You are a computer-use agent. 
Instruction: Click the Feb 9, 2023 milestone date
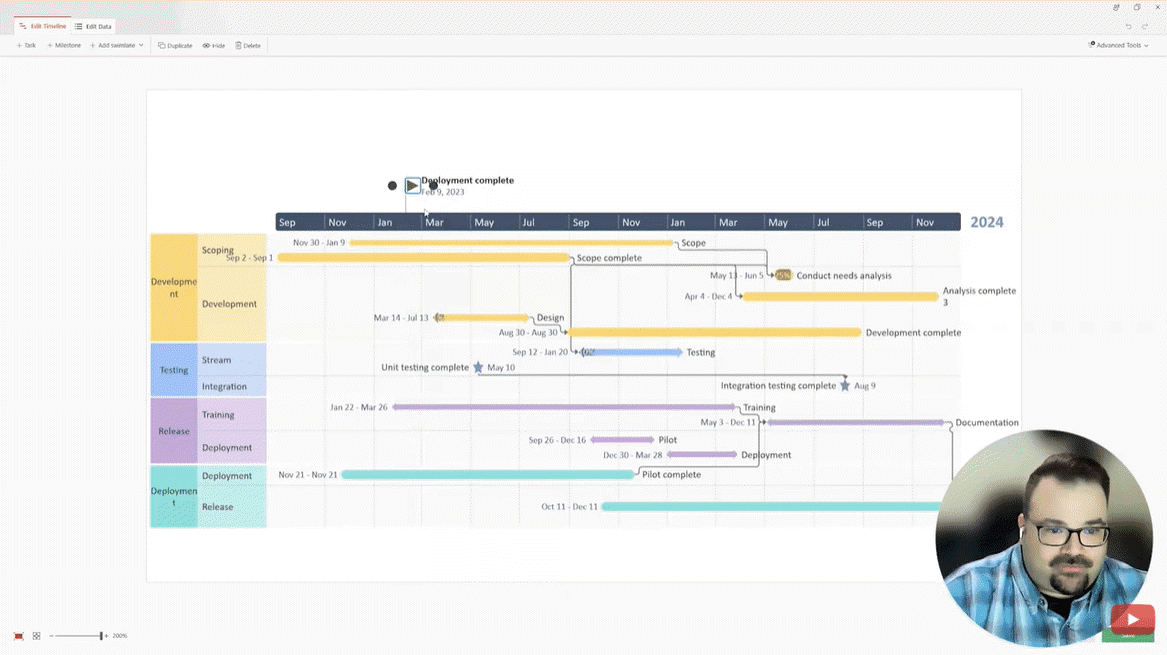443,192
